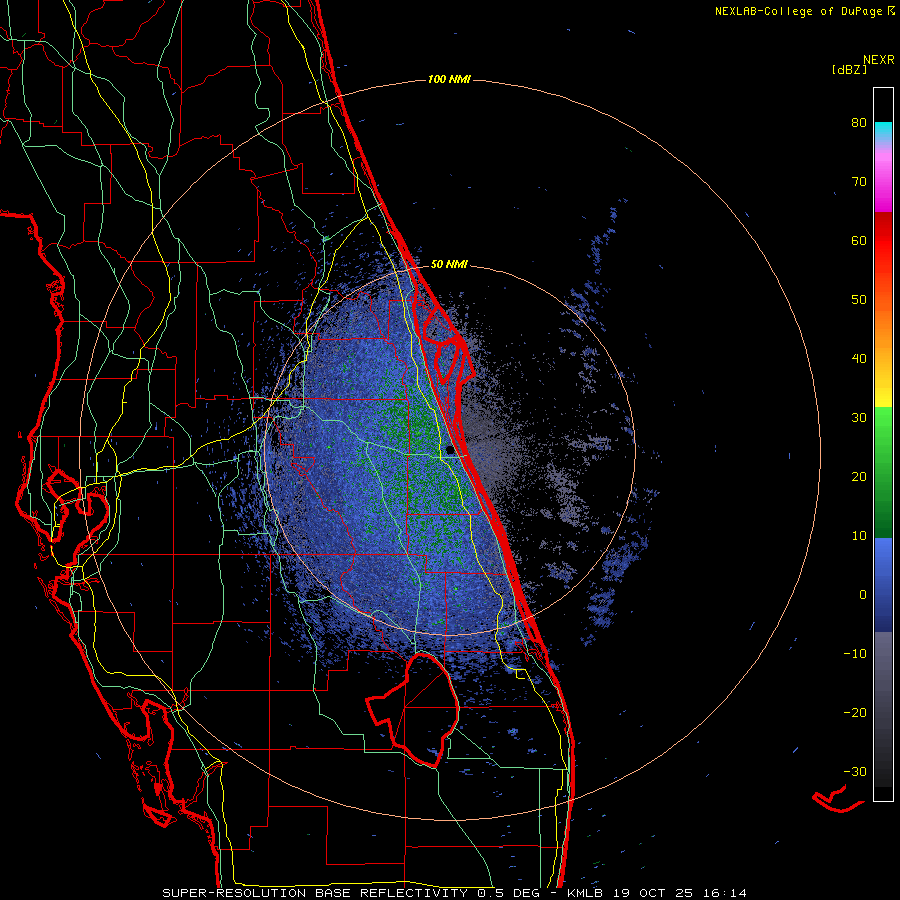Click the 70 dBZ scale value
The height and width of the screenshot is (900, 900).
pyautogui.click(x=859, y=181)
